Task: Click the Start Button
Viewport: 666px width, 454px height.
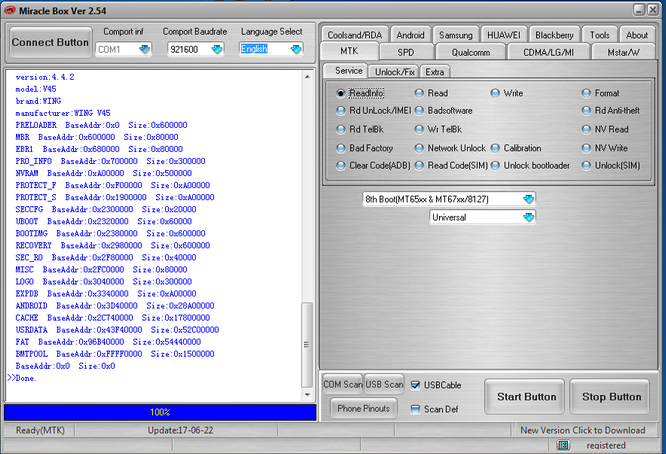Action: tap(526, 397)
